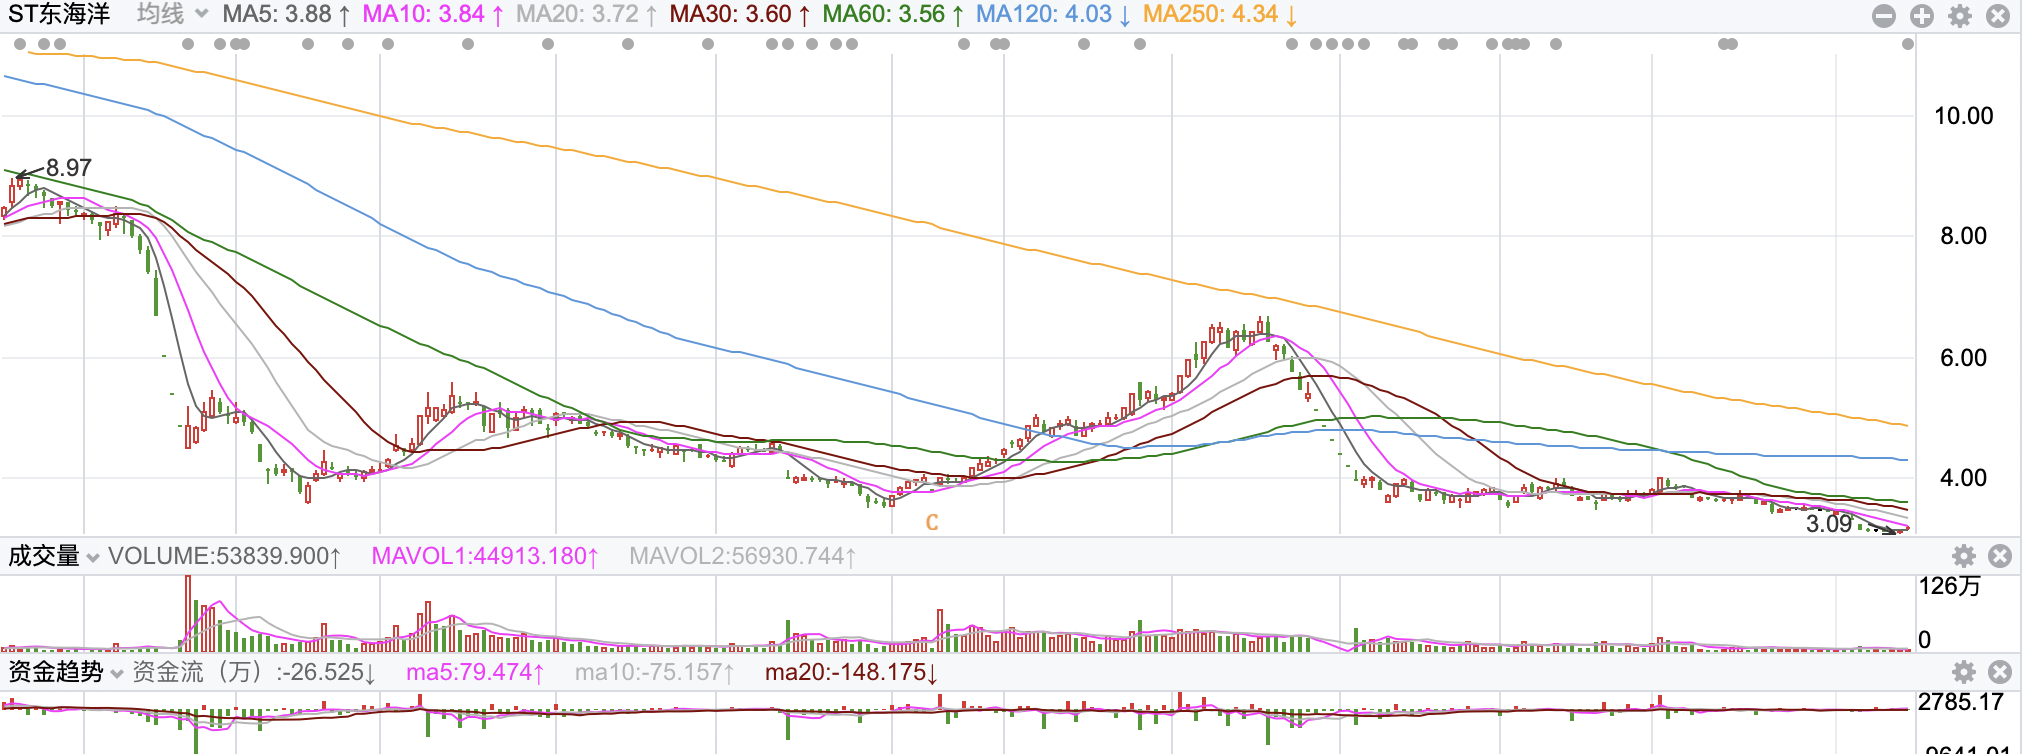Click the 6.00 price axis label
The height and width of the screenshot is (754, 2022).
click(1963, 358)
